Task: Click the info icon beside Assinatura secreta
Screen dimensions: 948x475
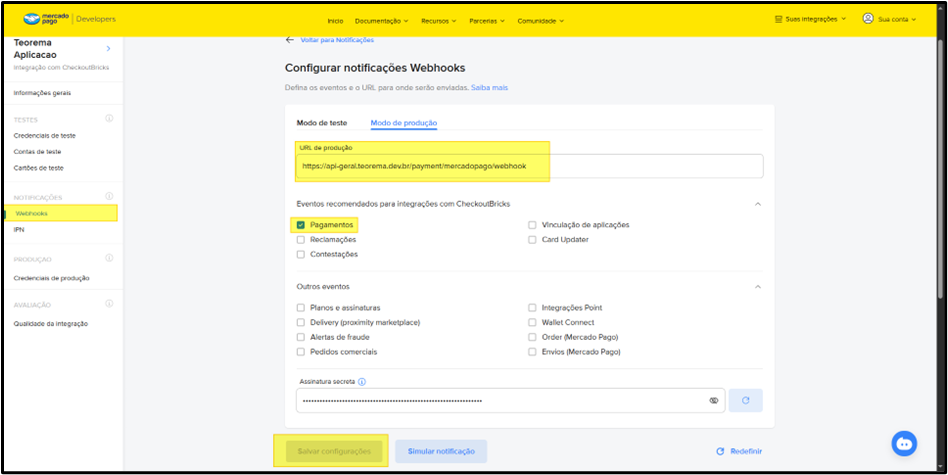Action: click(x=362, y=382)
